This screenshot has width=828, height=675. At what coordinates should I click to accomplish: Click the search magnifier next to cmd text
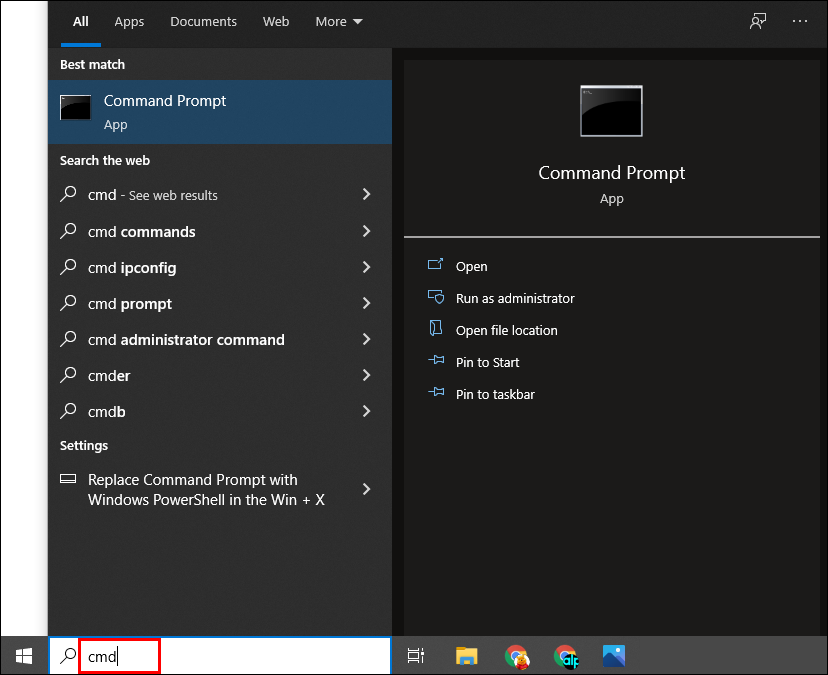68,655
